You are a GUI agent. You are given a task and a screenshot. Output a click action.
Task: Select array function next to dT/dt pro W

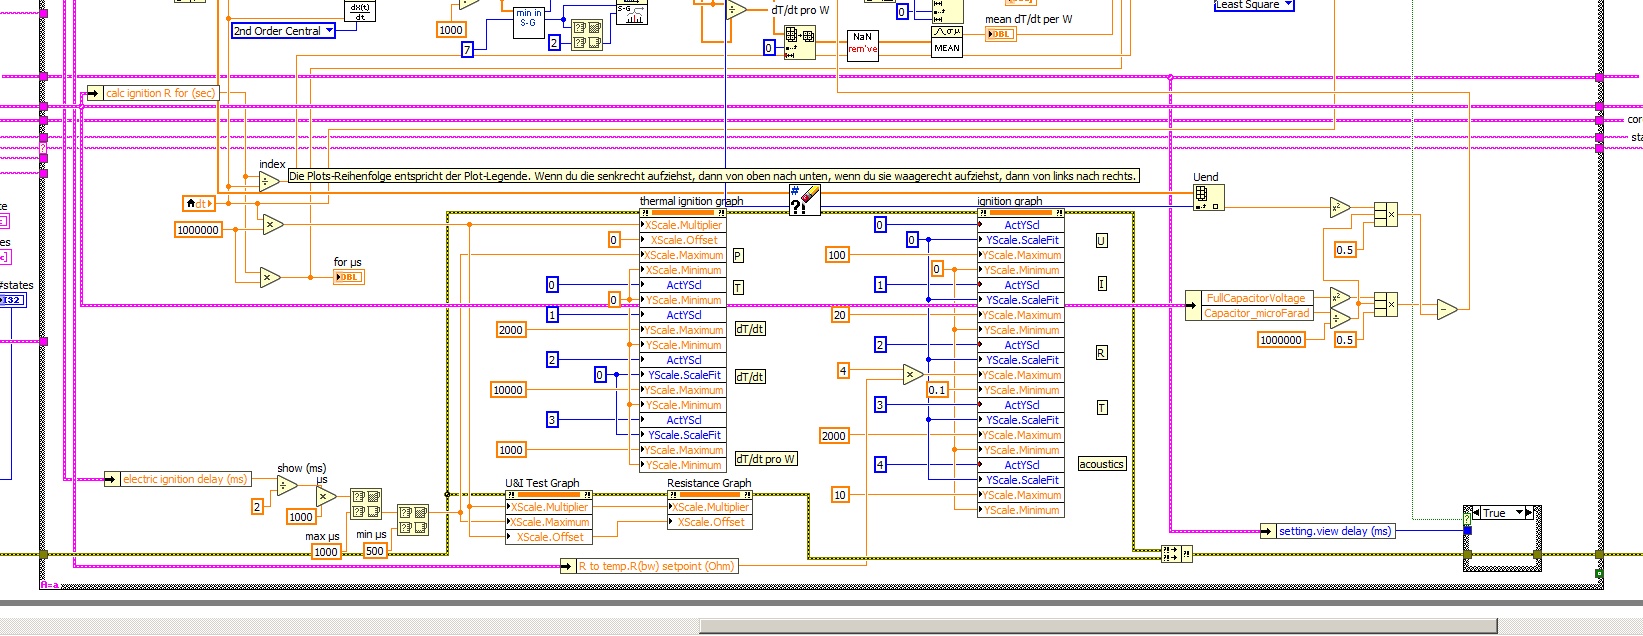tap(799, 42)
